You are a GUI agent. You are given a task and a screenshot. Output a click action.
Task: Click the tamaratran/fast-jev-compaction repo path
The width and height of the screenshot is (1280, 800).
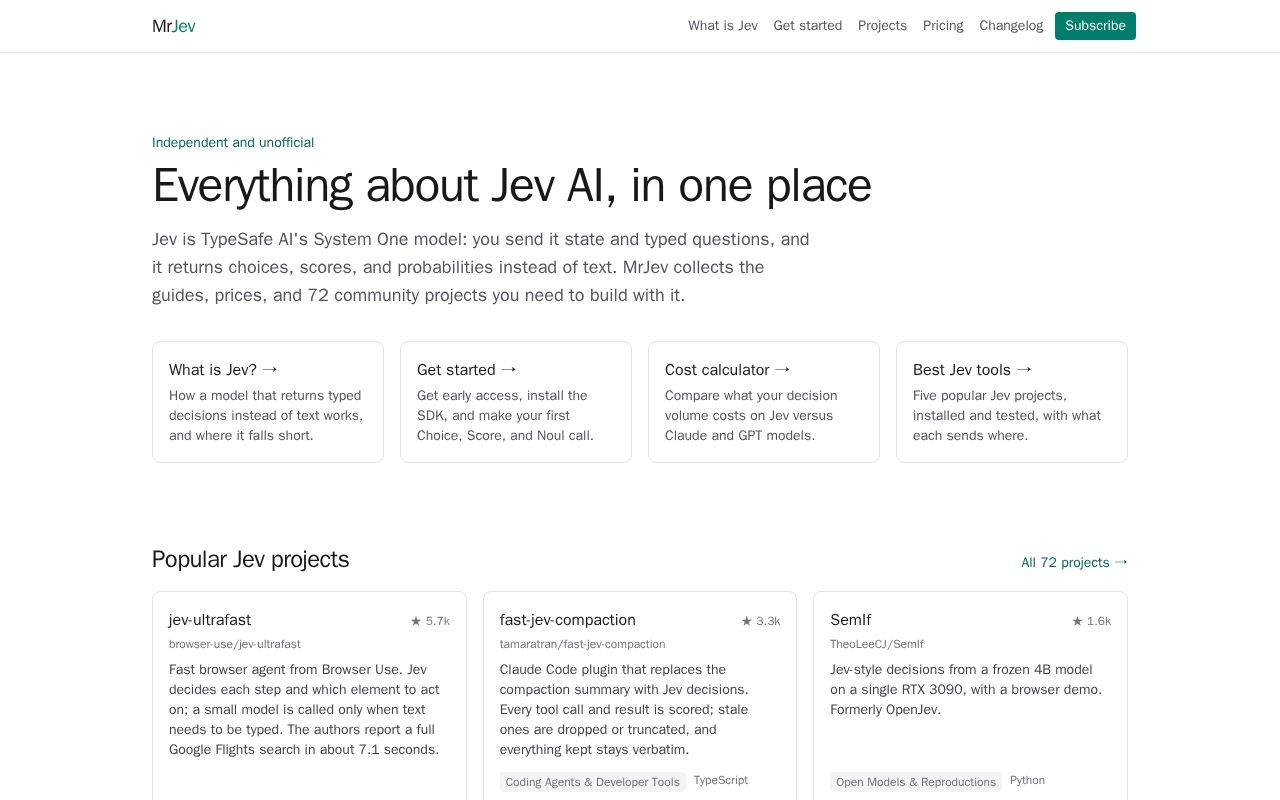coord(583,644)
